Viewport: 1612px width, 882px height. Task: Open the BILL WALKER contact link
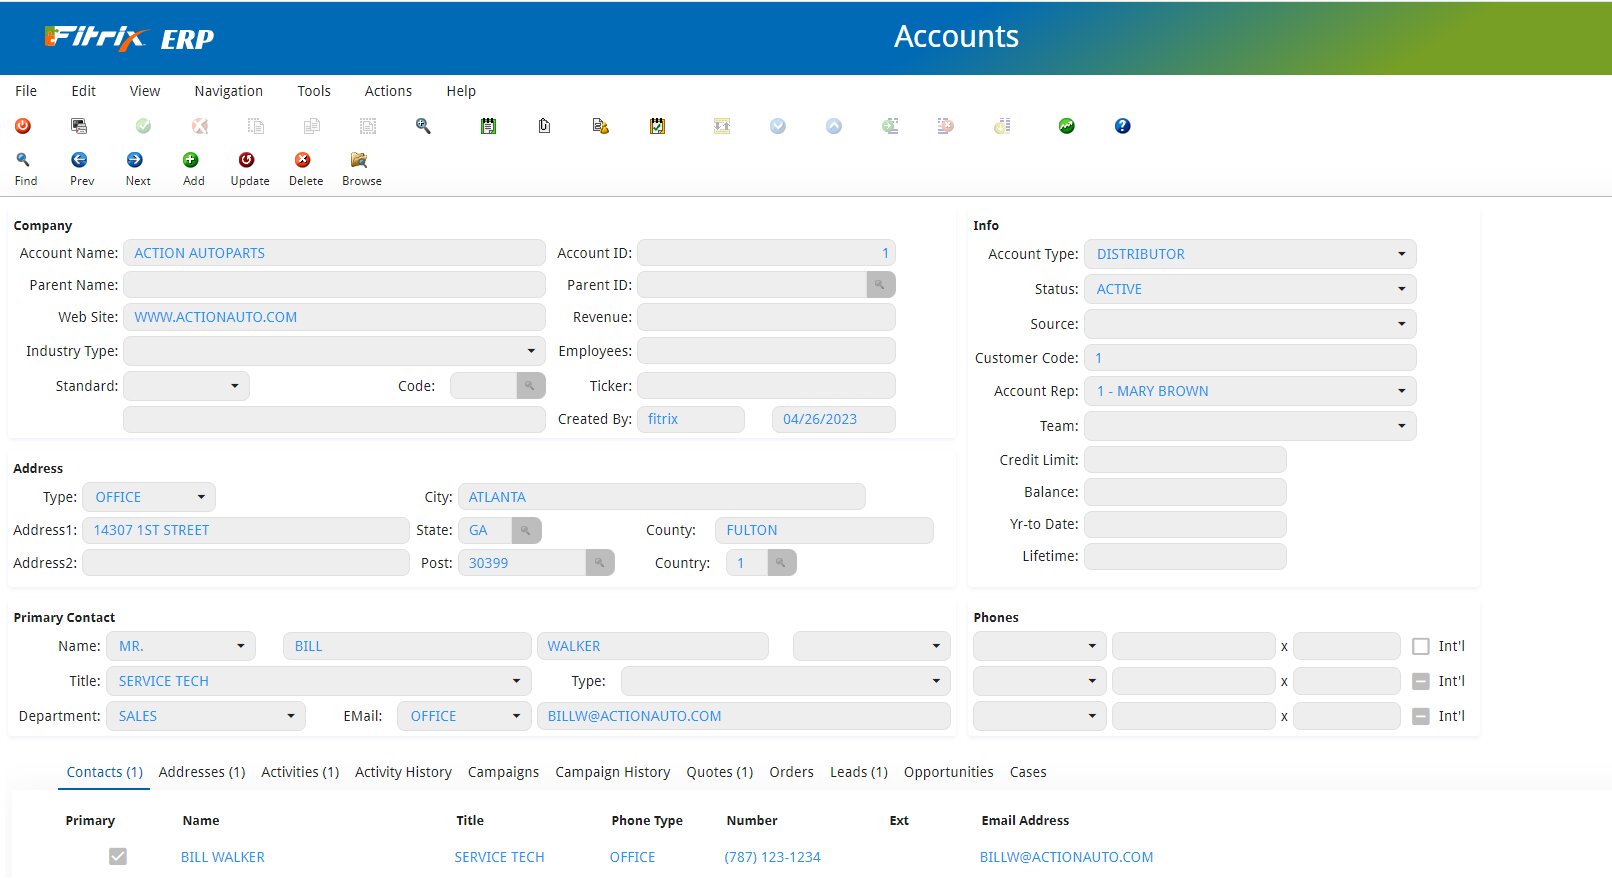(222, 857)
